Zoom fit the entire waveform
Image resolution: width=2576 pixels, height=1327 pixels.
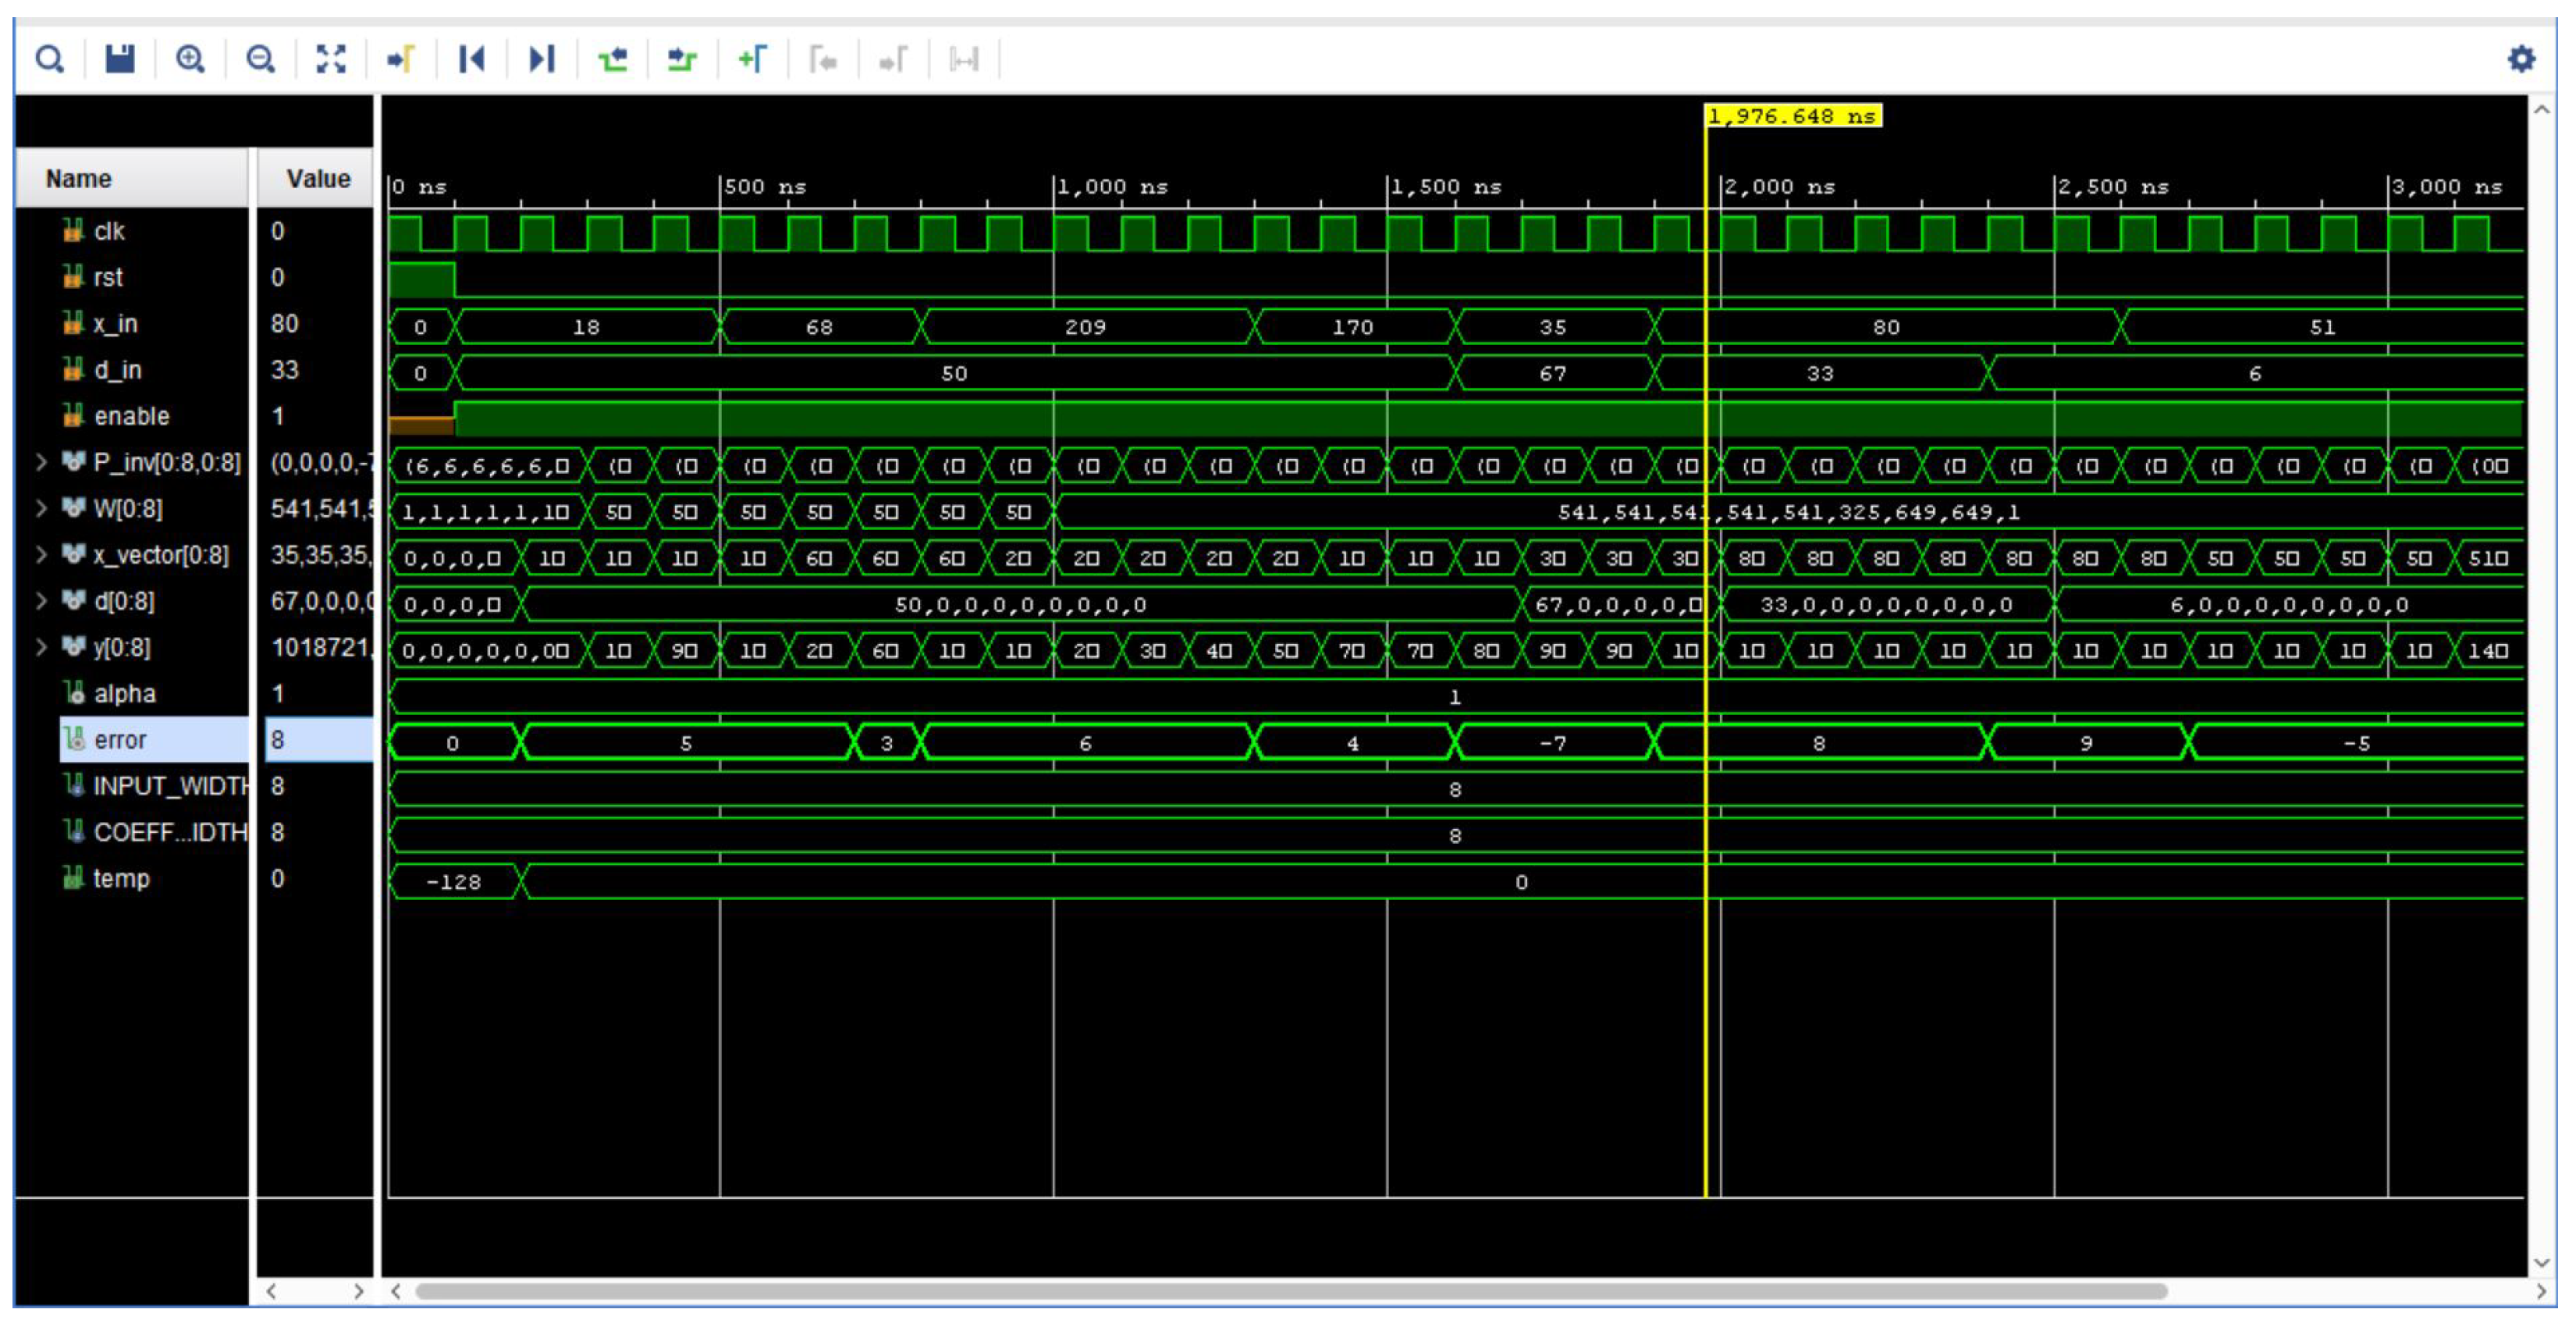point(331,60)
